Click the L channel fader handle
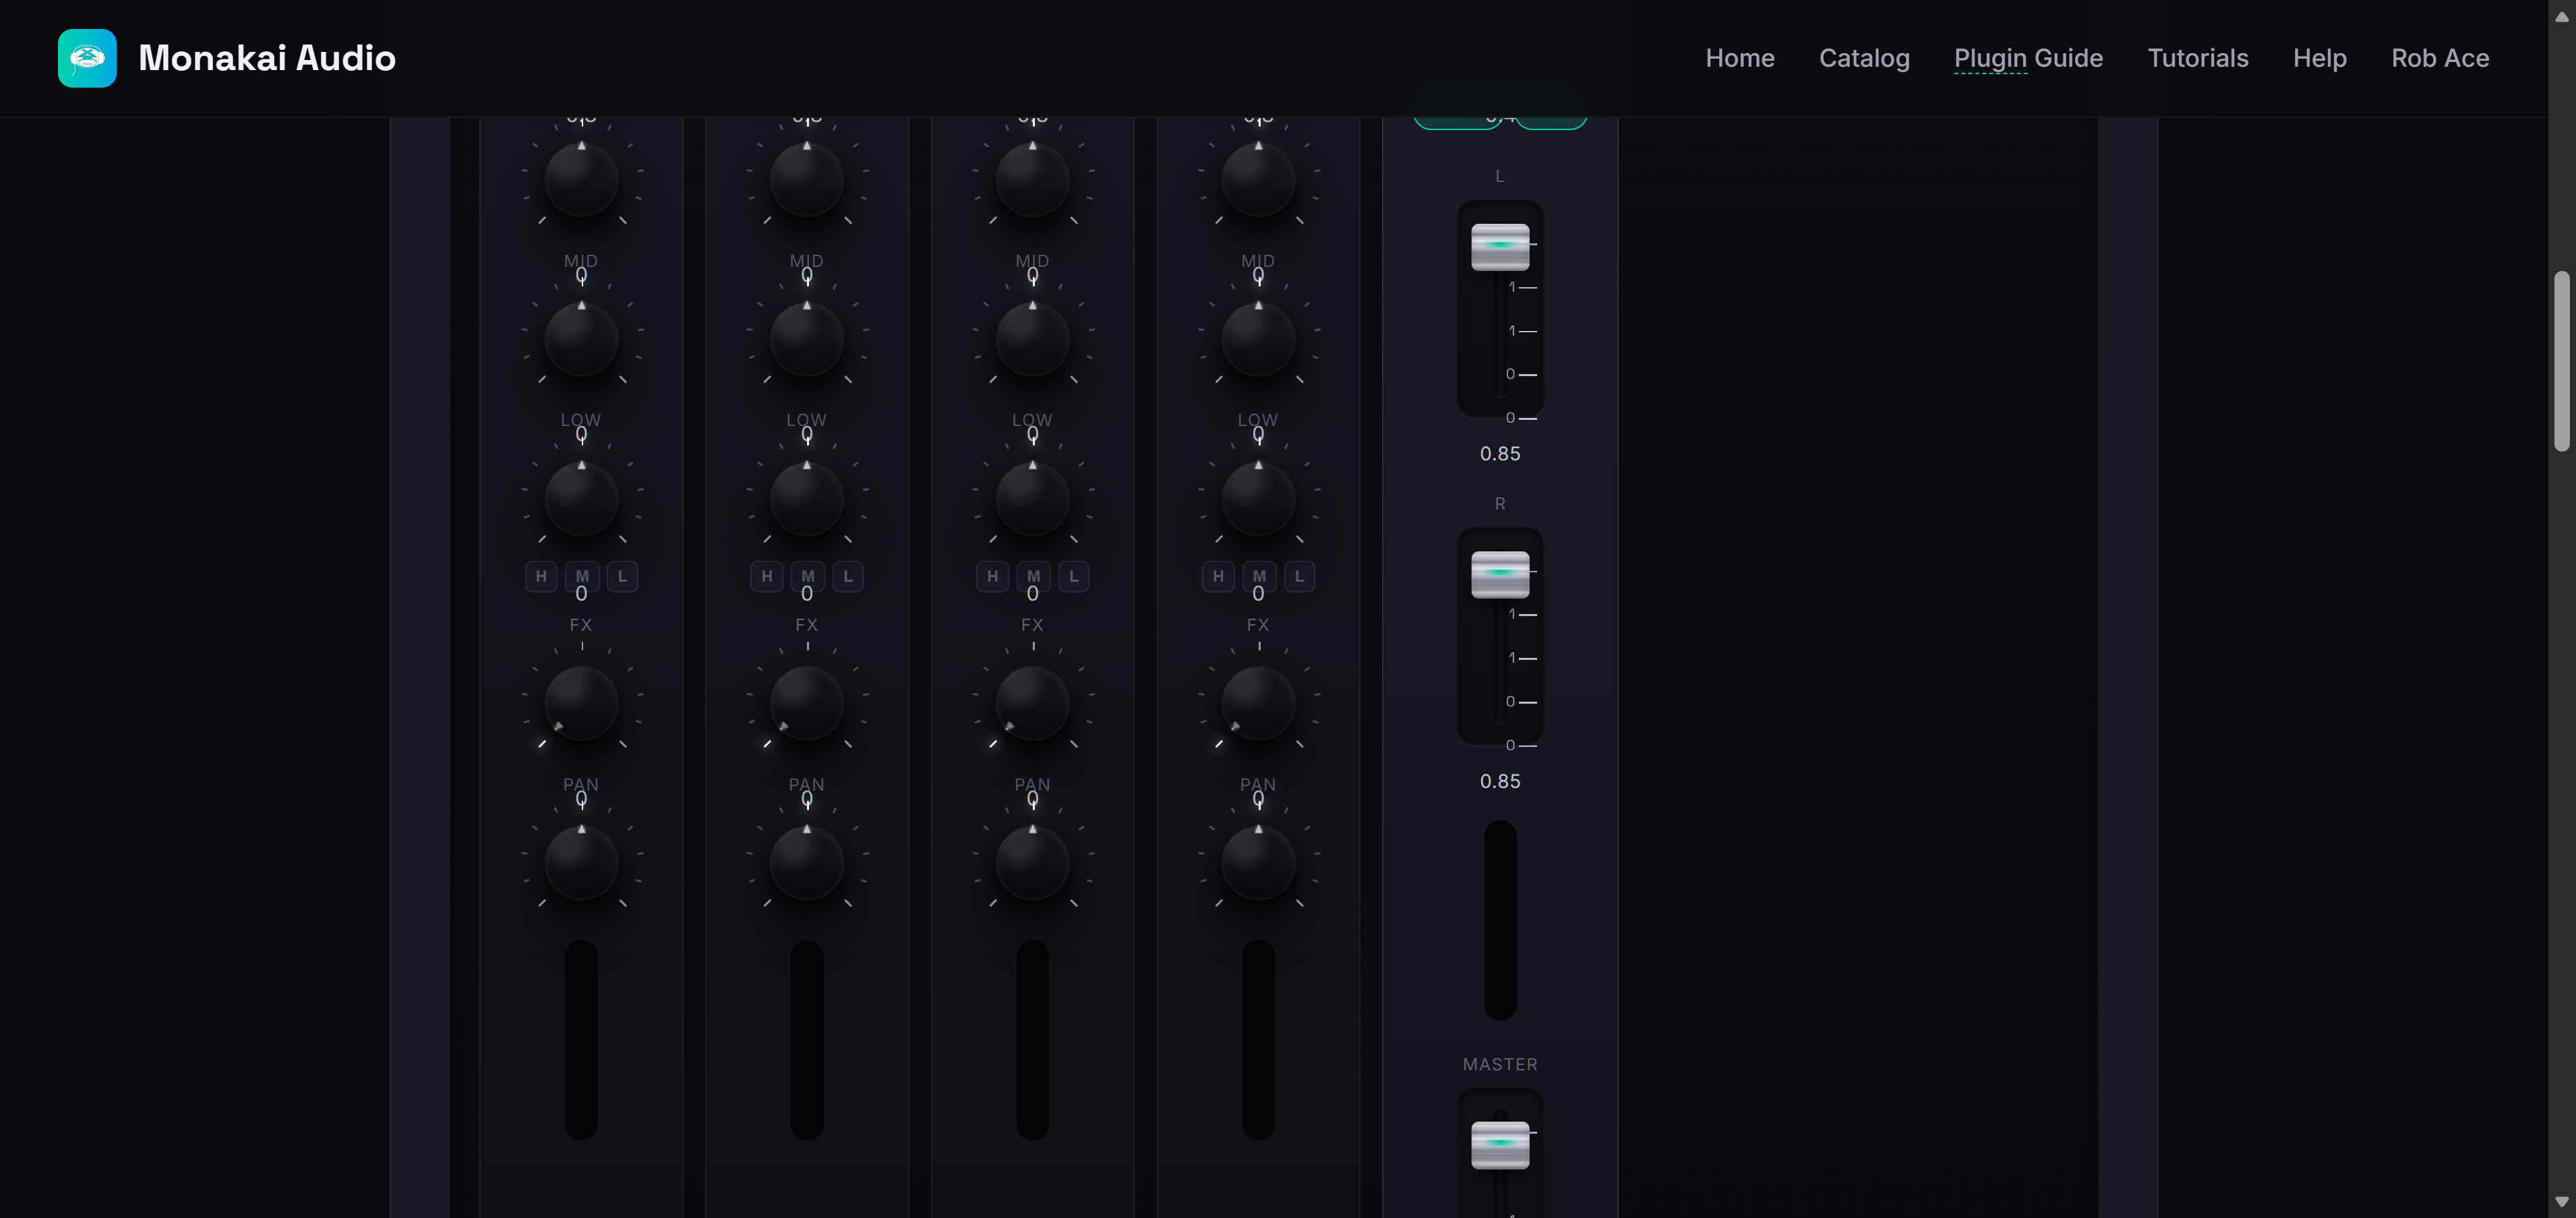 (x=1500, y=247)
